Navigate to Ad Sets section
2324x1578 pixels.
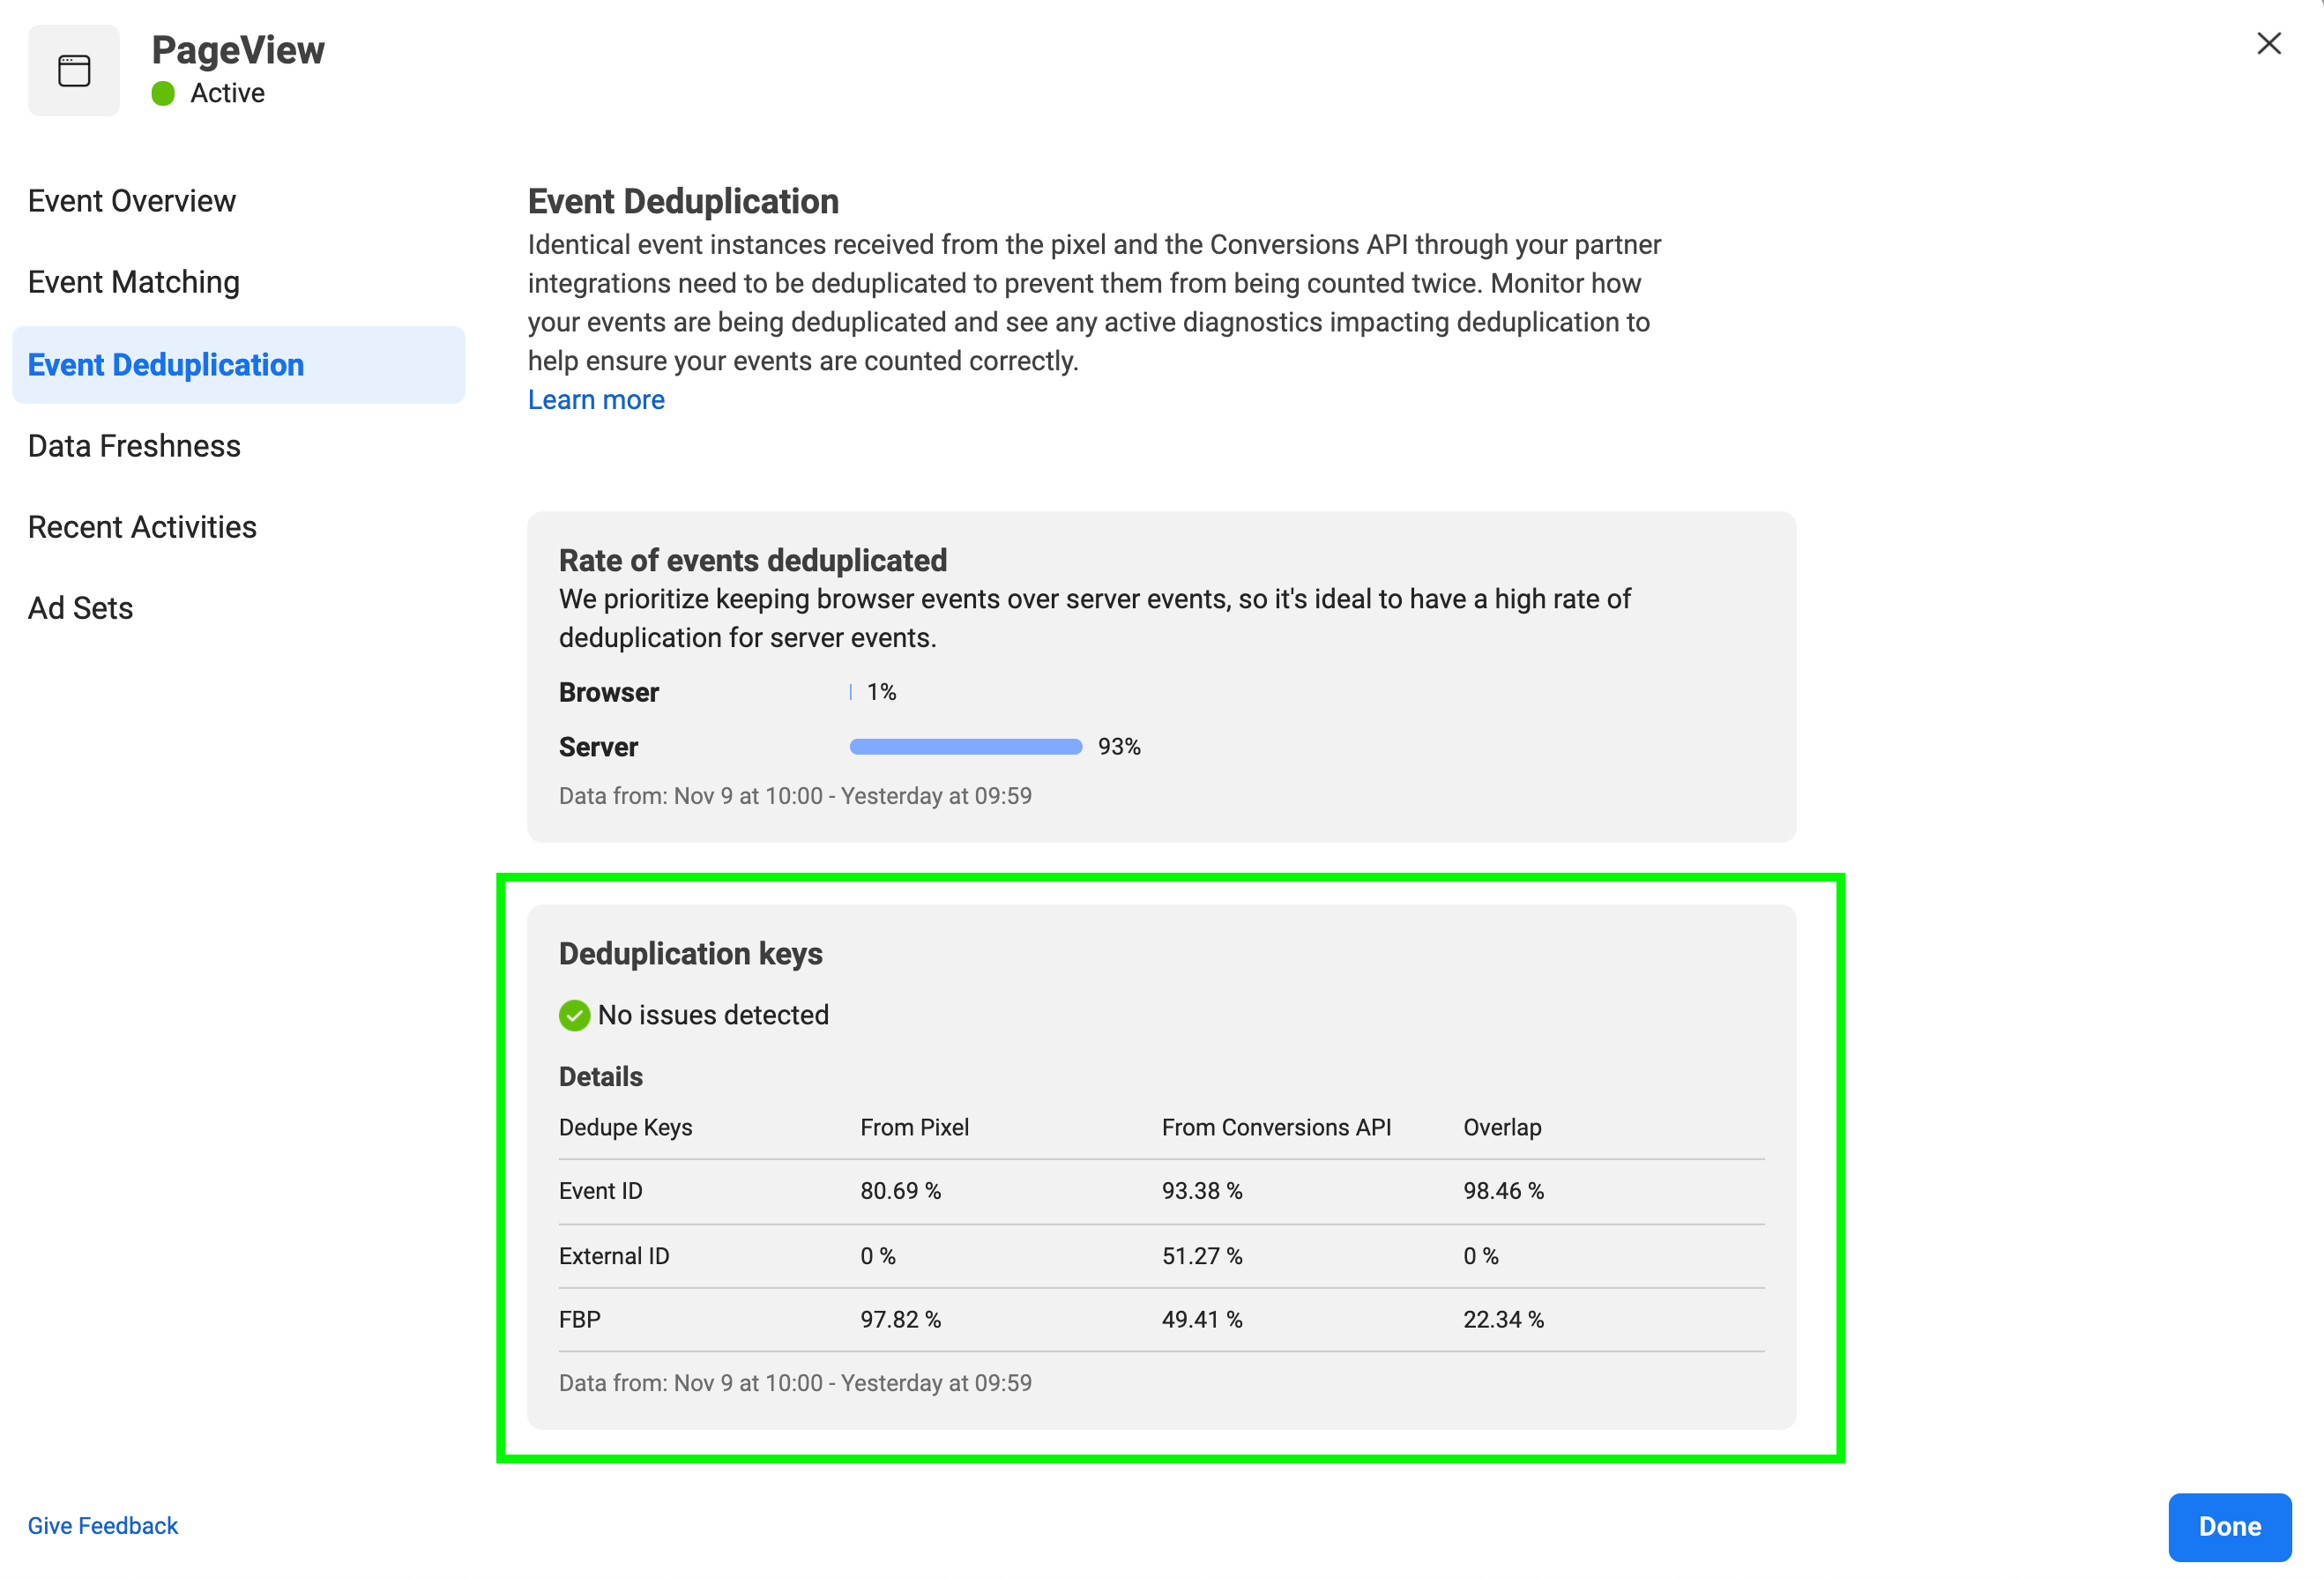click(79, 607)
